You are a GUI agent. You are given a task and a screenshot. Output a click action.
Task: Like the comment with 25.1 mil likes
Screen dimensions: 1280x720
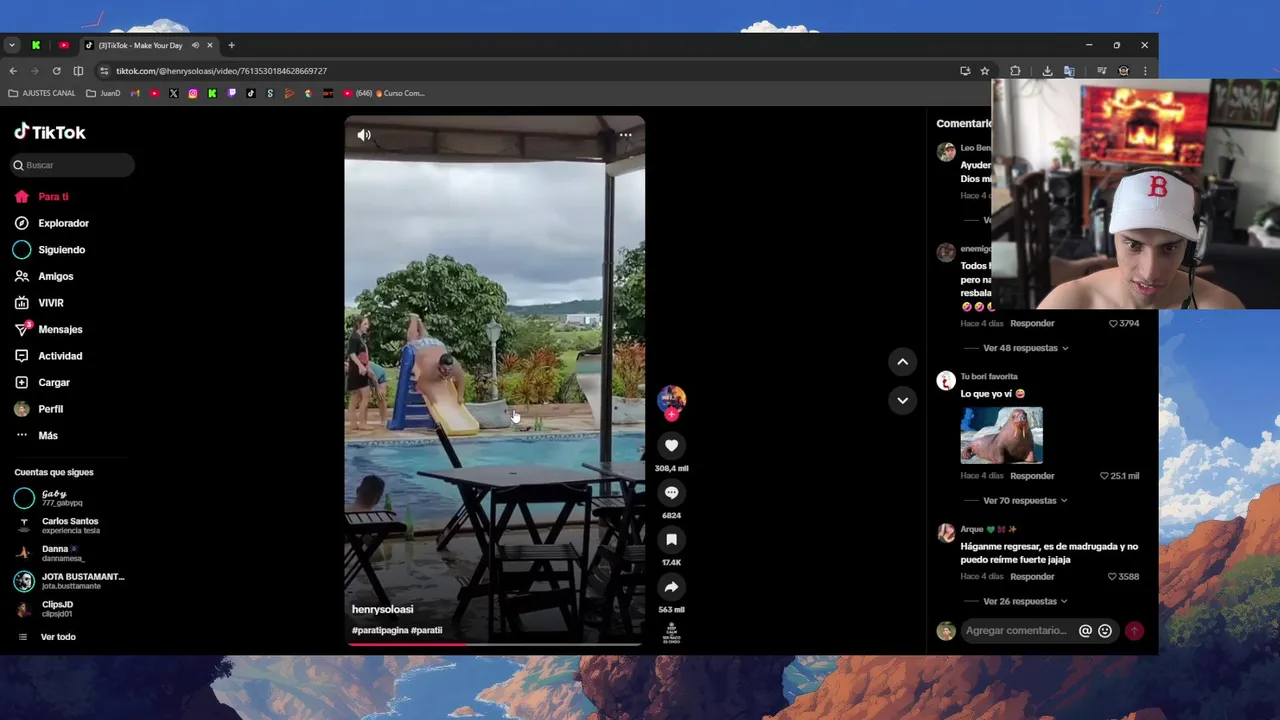tap(1104, 476)
